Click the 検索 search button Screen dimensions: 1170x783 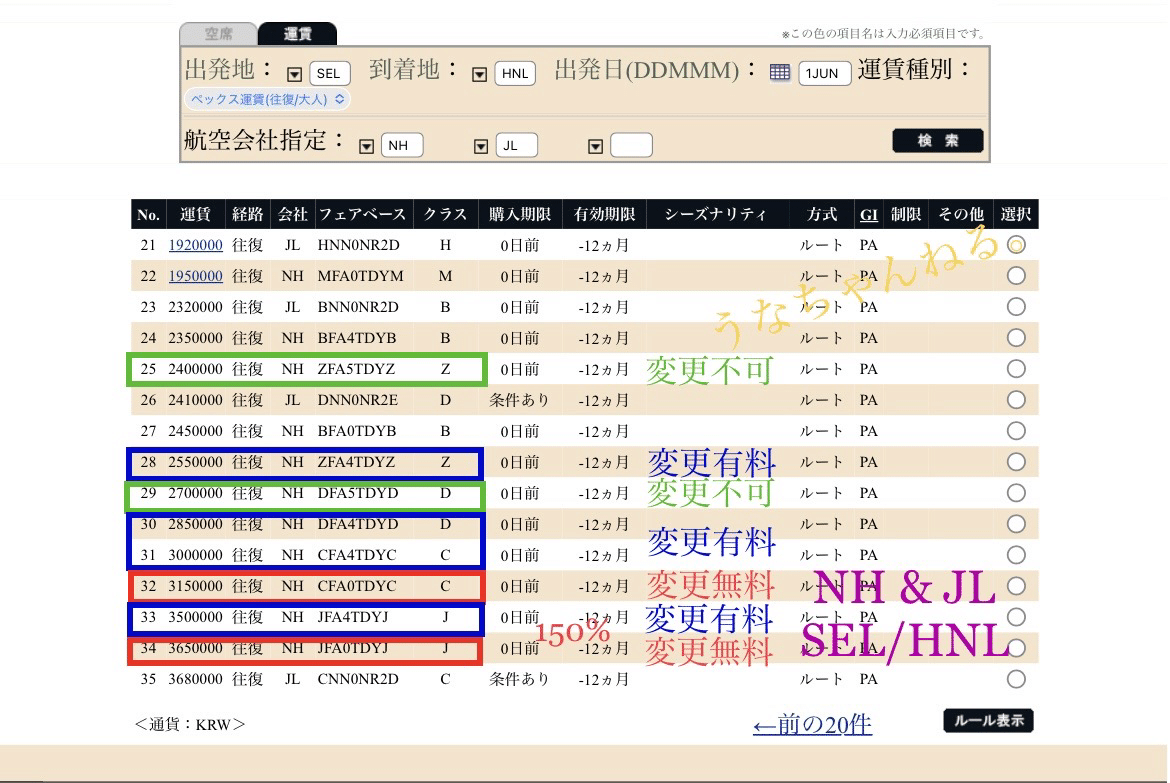click(x=937, y=140)
